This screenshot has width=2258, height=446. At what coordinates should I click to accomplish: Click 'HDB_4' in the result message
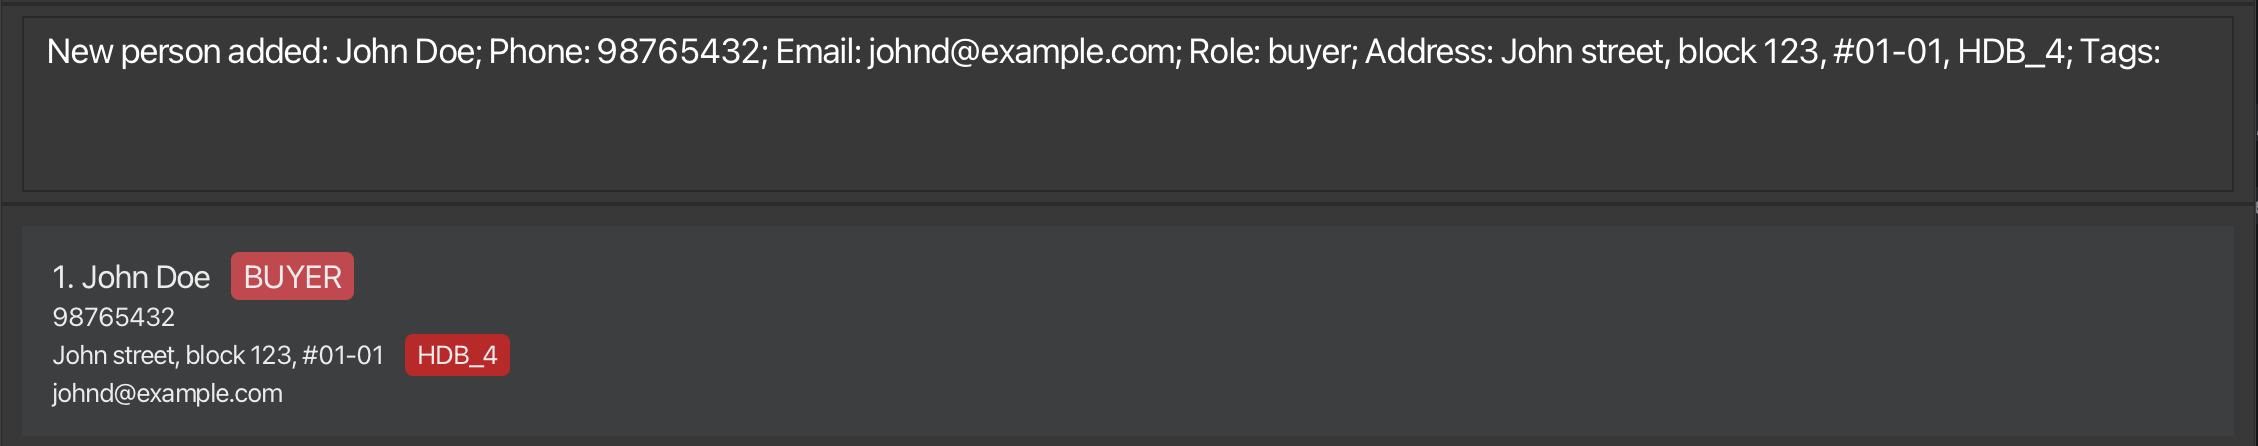[2013, 52]
